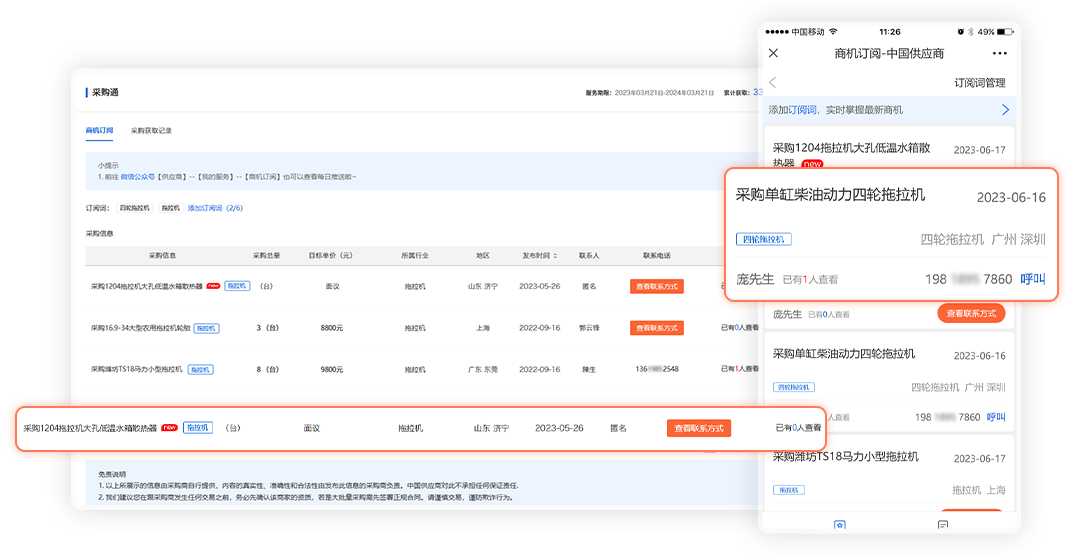Click 查看联系方式 in highlighted desktop row
Screen dimensions: 1069x556
point(699,428)
